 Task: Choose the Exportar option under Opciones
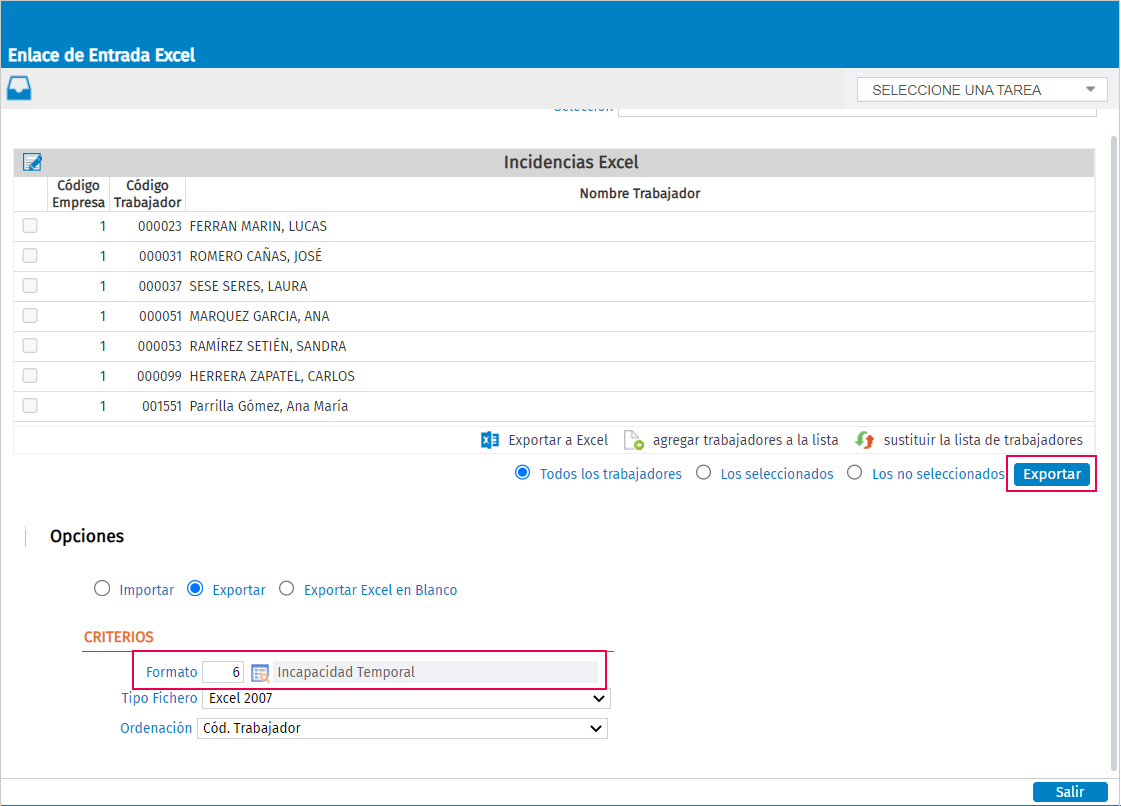point(195,589)
